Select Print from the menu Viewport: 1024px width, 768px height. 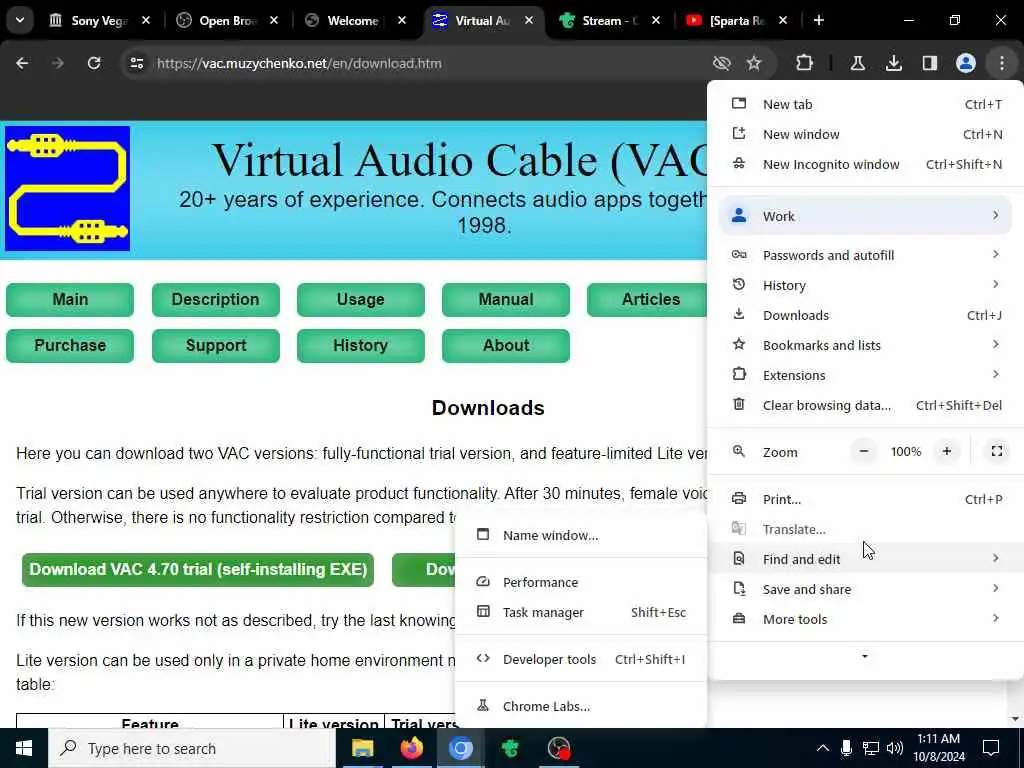click(x=865, y=500)
